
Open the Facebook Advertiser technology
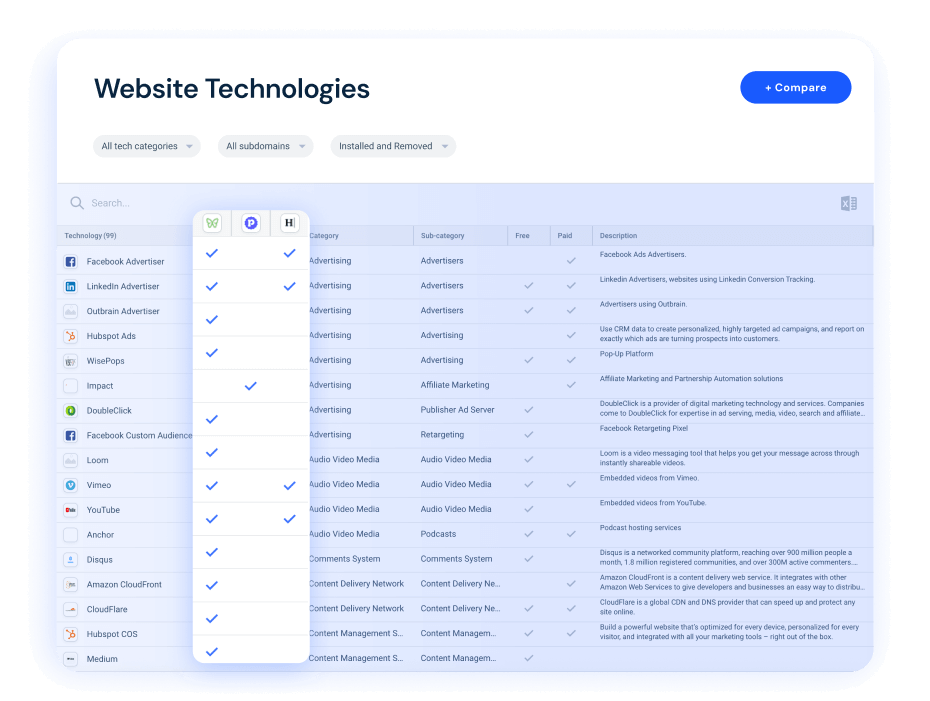pyautogui.click(x=125, y=262)
